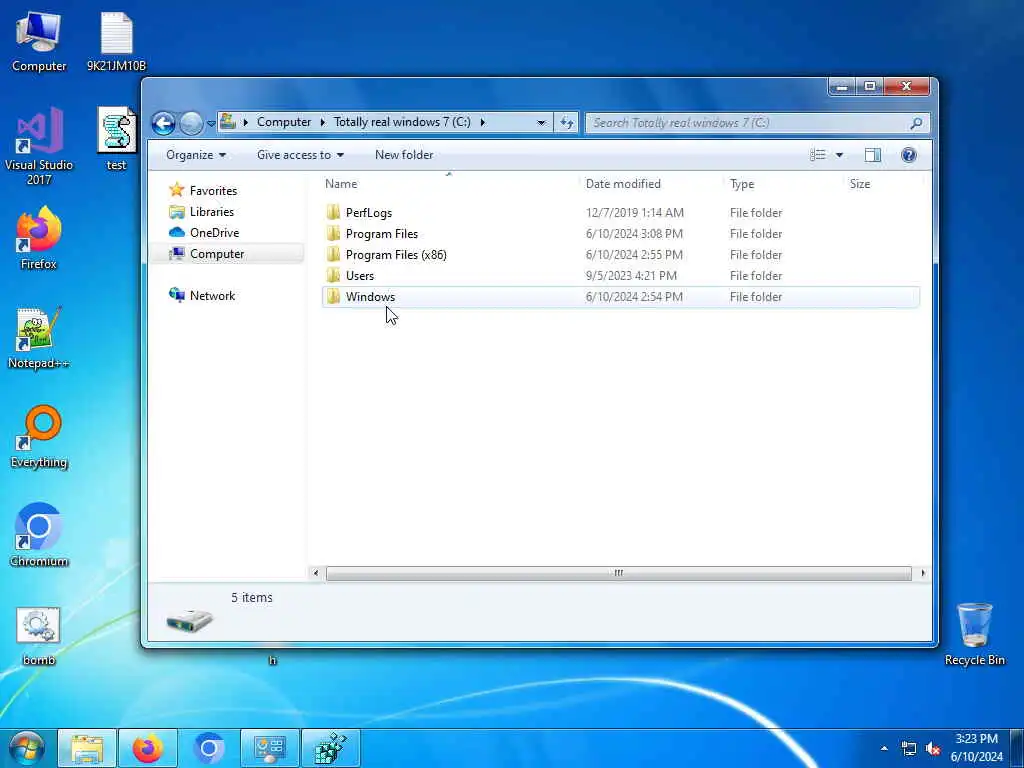1024x768 pixels.
Task: Click Computer in the address breadcrumb
Action: 283,122
